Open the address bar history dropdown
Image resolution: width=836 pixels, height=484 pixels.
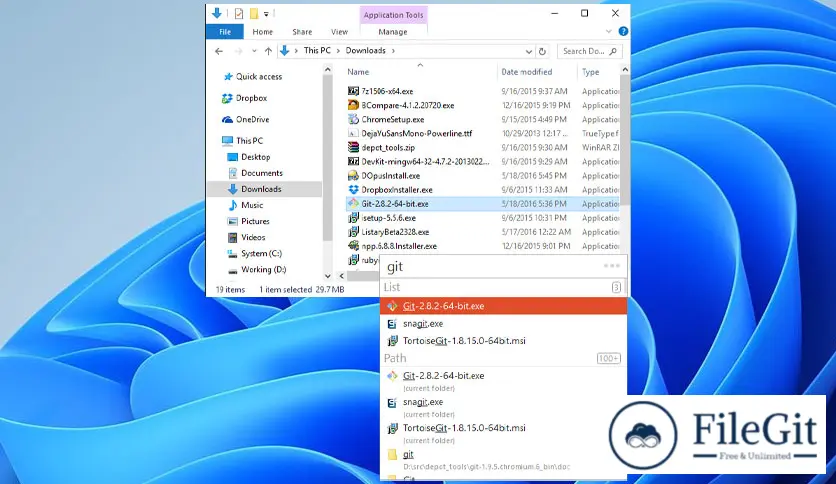[528, 51]
